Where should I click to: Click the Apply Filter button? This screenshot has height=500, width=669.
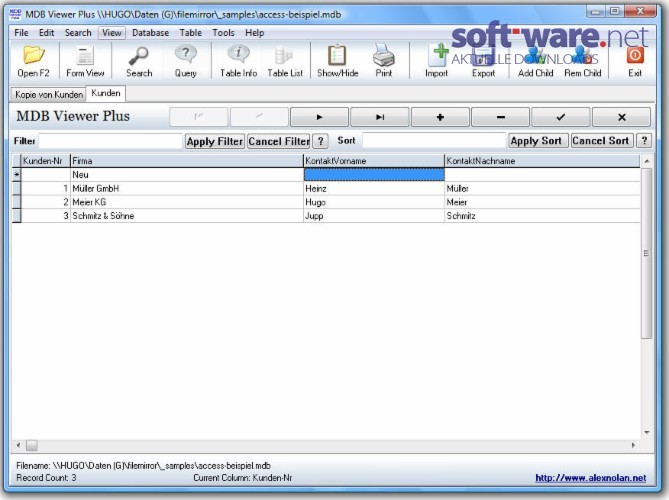[x=215, y=141]
